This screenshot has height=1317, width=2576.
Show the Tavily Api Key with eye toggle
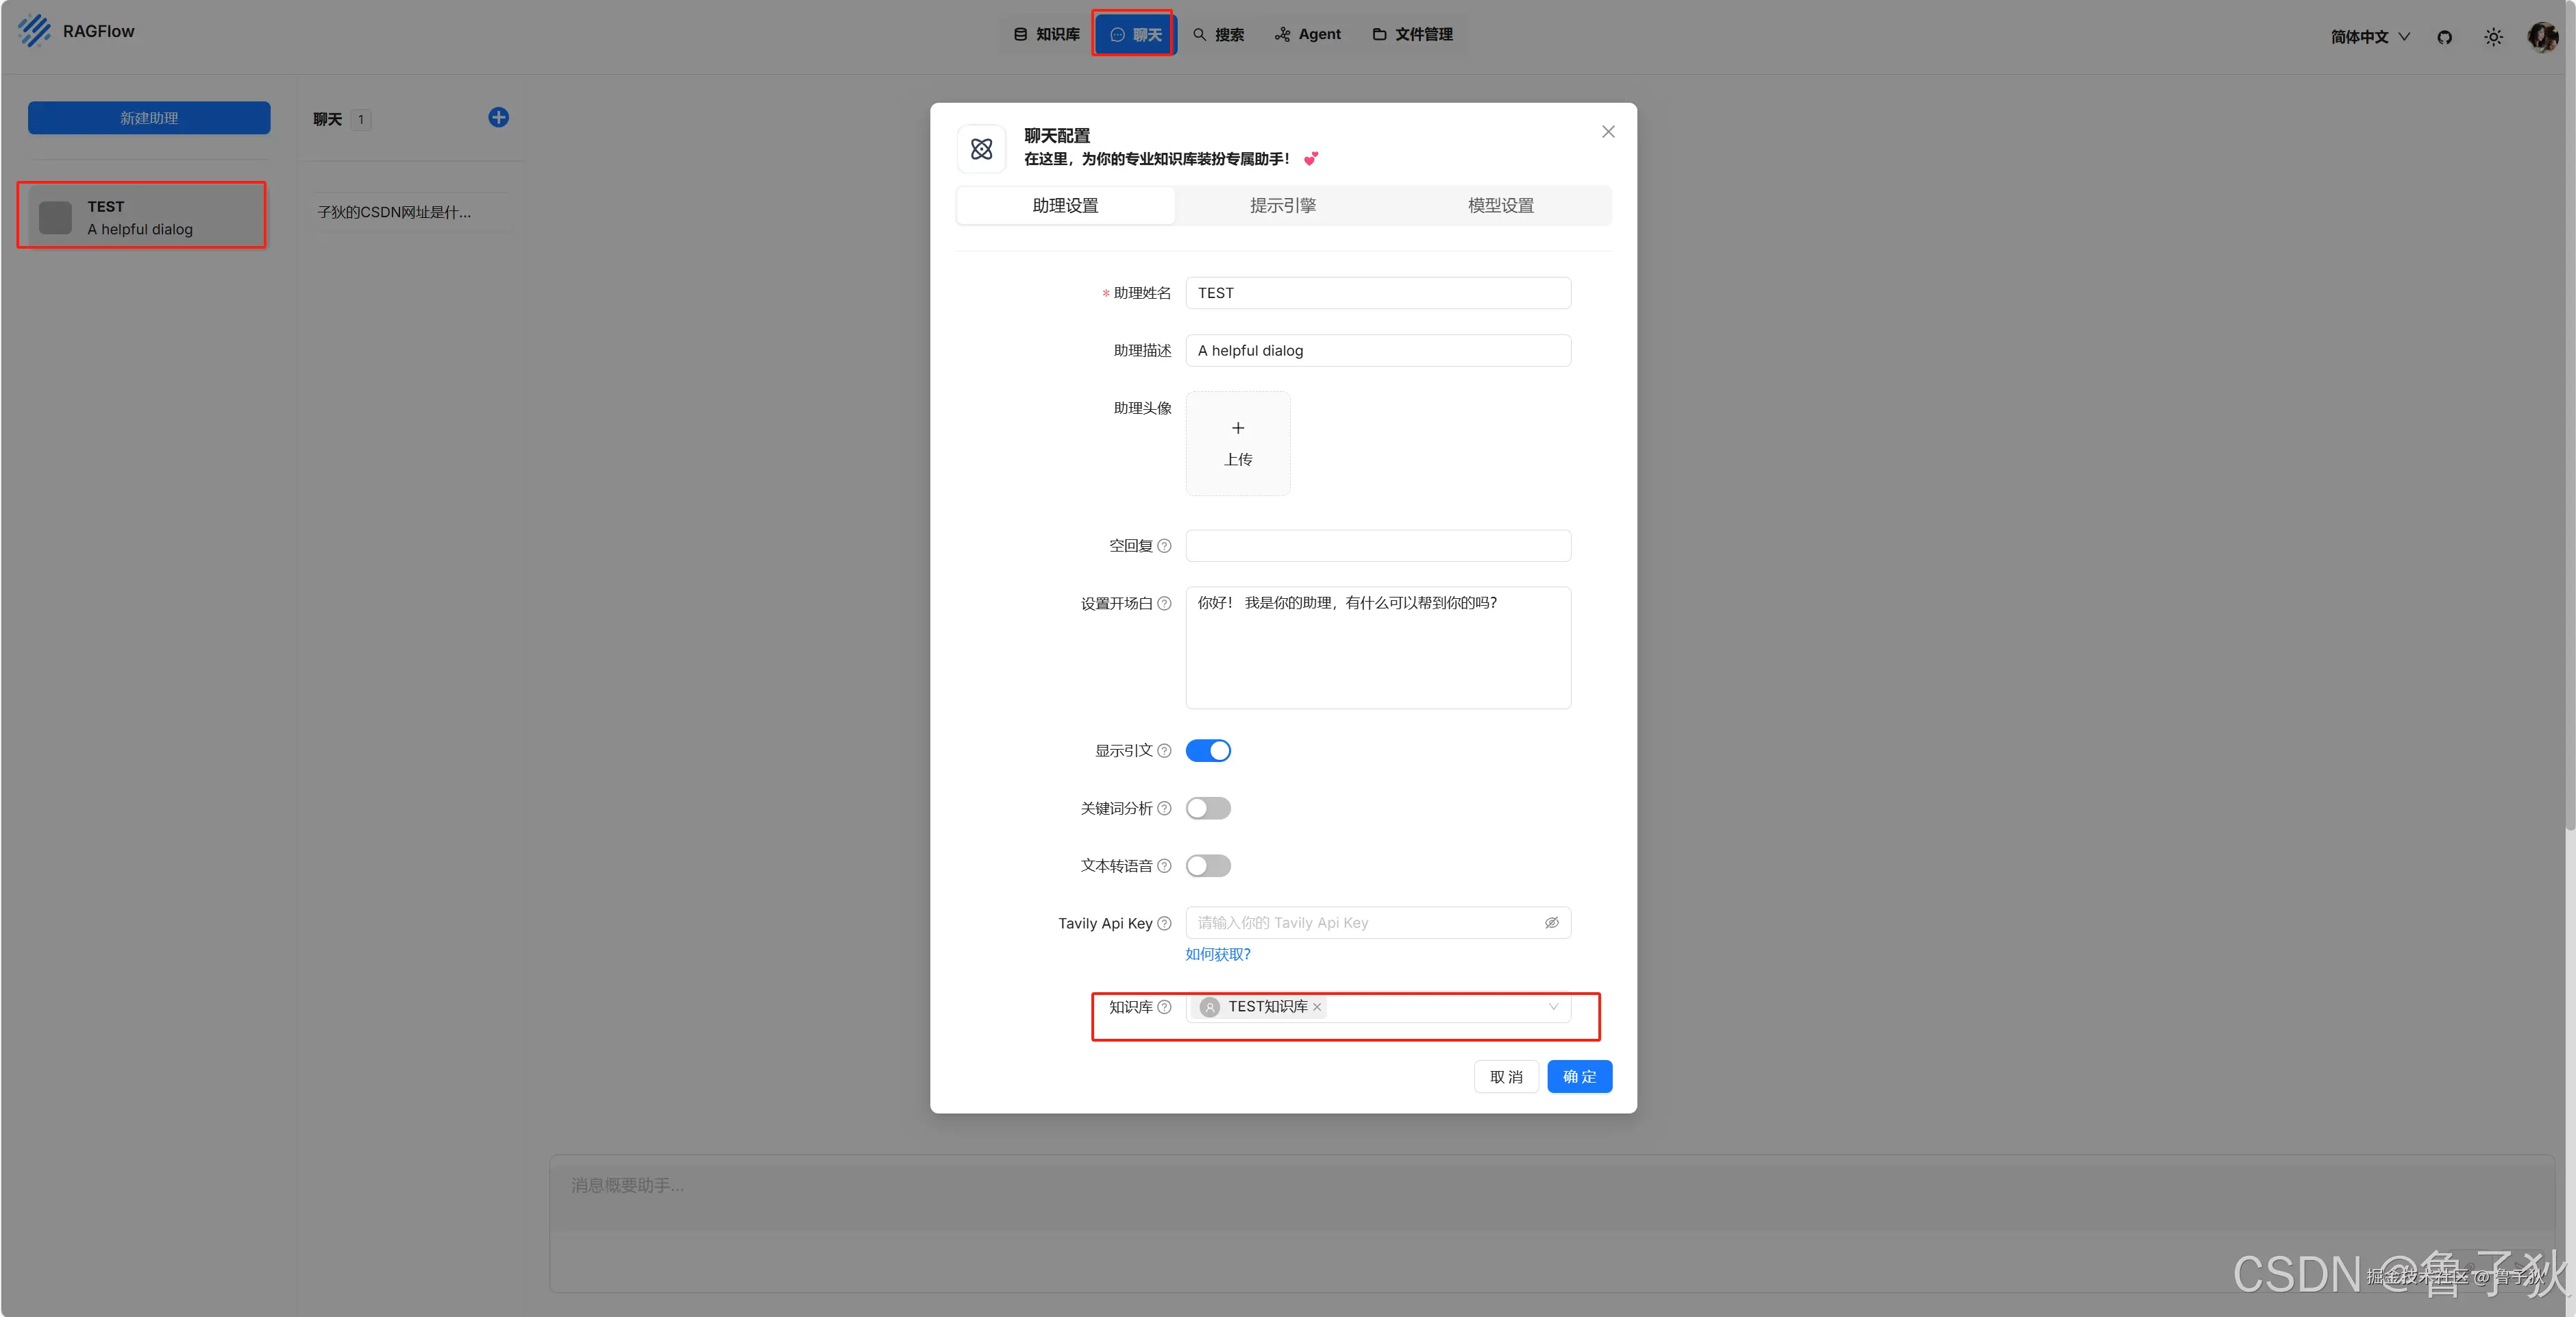1551,922
